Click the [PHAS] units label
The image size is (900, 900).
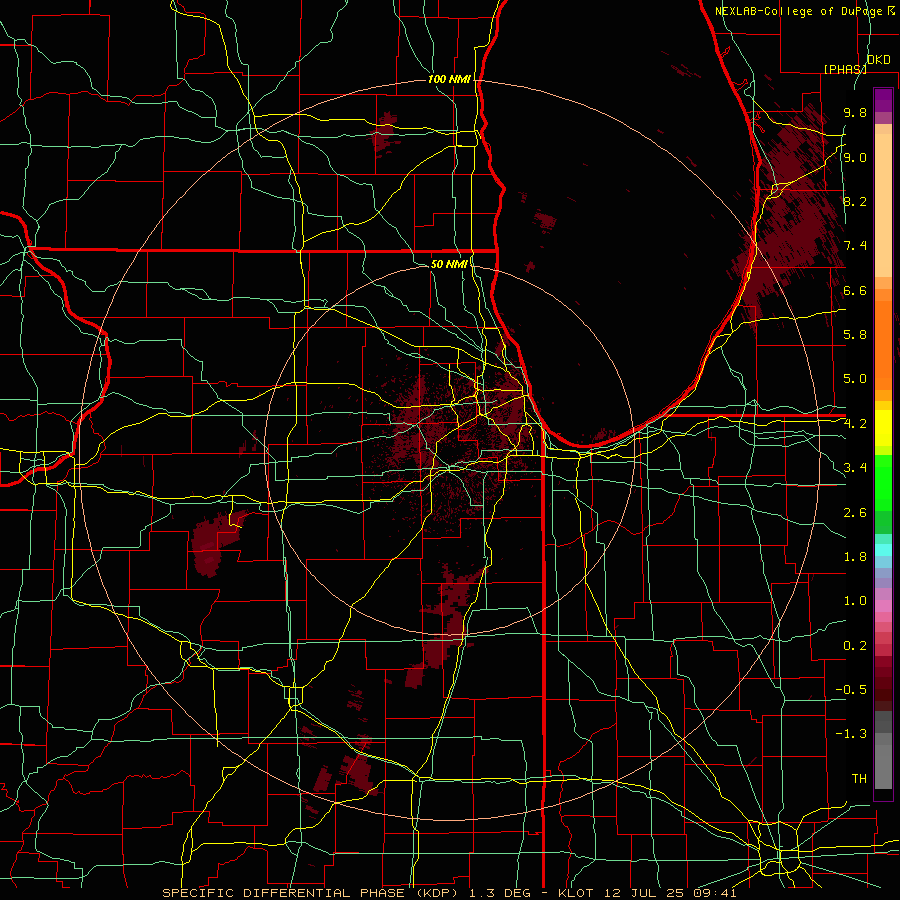point(845,69)
